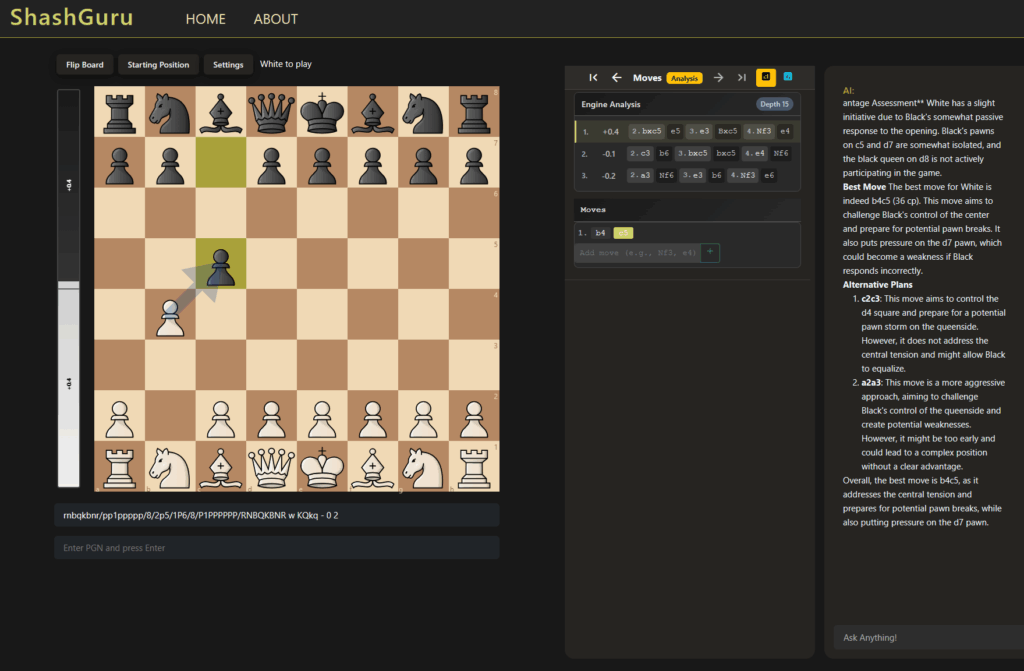This screenshot has width=1024, height=671.
Task: Click the Depth 15 indicator
Action: (x=774, y=104)
